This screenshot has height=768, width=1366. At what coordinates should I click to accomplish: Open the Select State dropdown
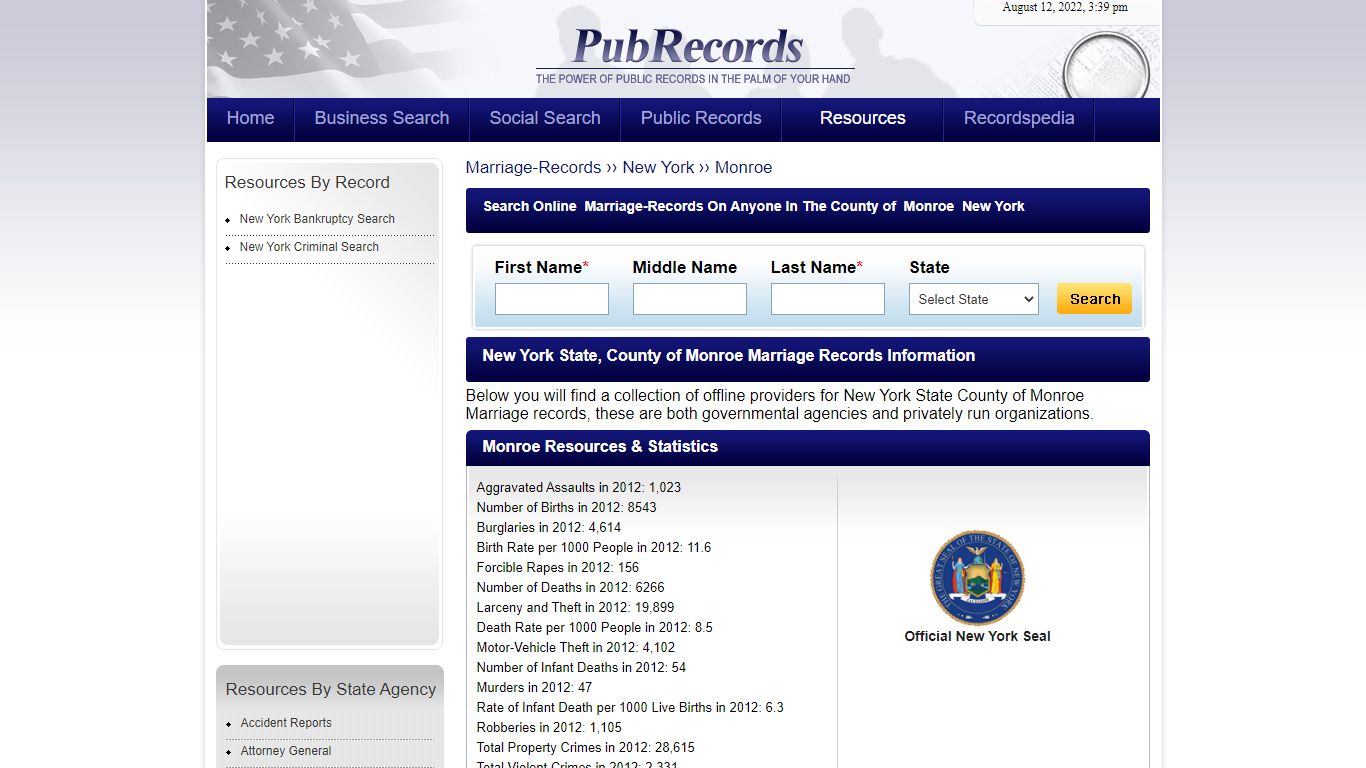pyautogui.click(x=974, y=299)
